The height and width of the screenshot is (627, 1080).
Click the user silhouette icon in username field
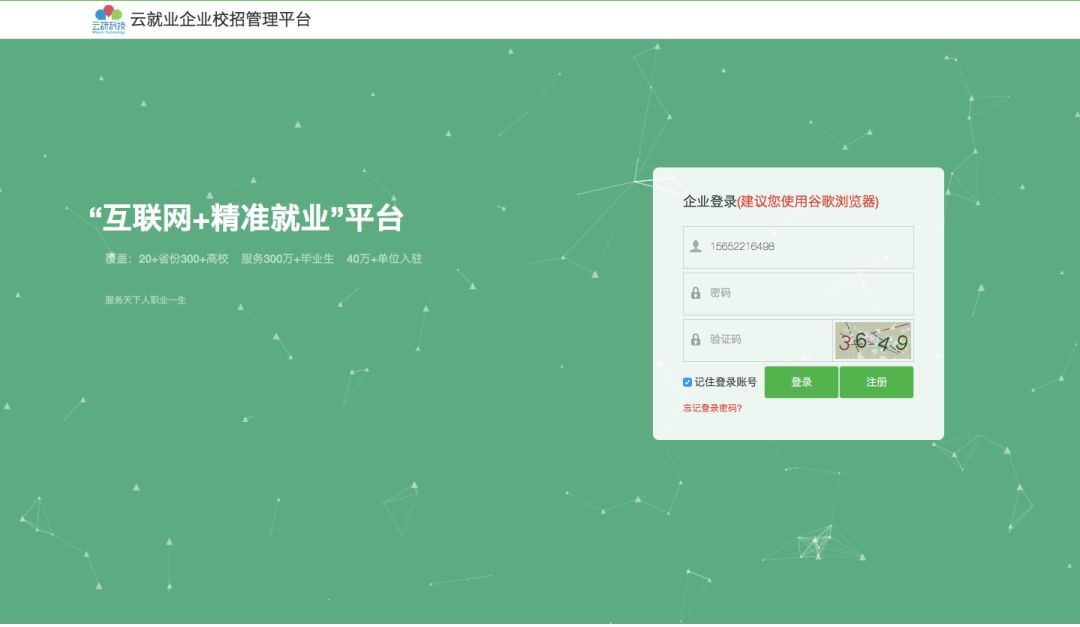(x=695, y=246)
